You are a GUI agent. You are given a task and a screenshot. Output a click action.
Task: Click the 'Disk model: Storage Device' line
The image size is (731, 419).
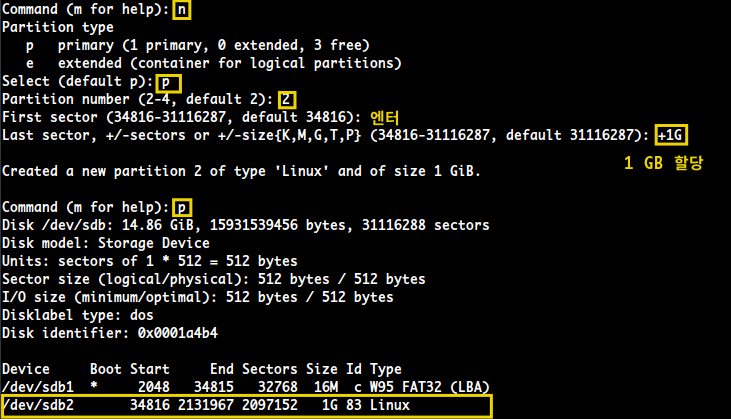coord(106,243)
